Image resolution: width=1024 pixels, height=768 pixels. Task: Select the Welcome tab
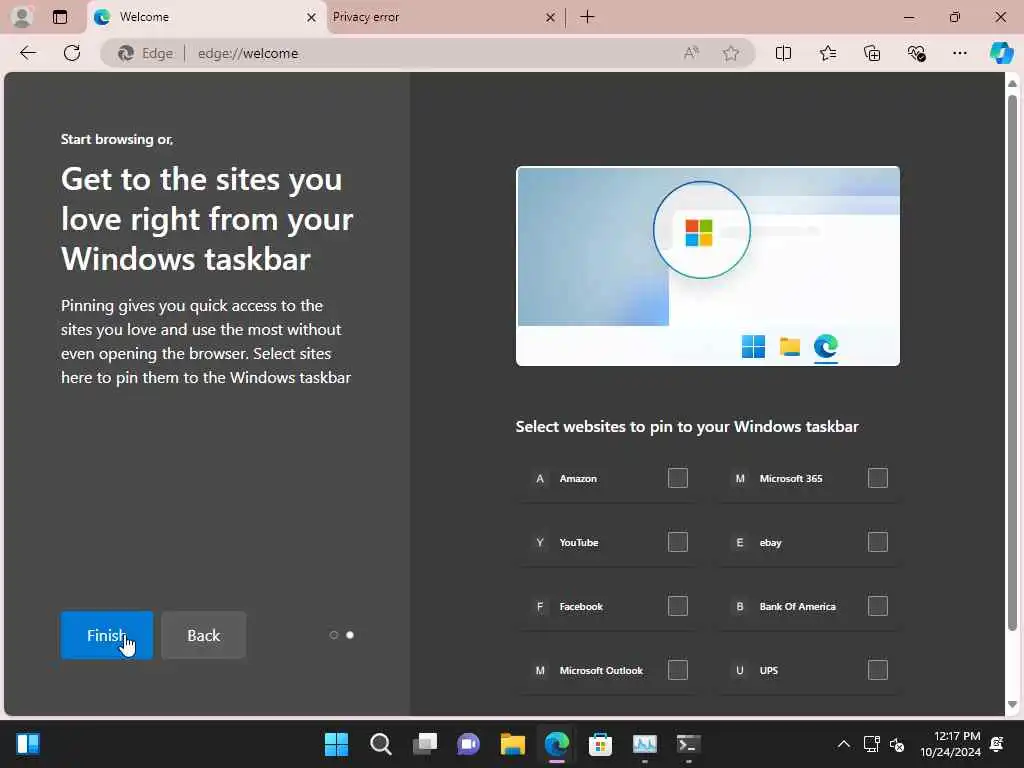206,17
